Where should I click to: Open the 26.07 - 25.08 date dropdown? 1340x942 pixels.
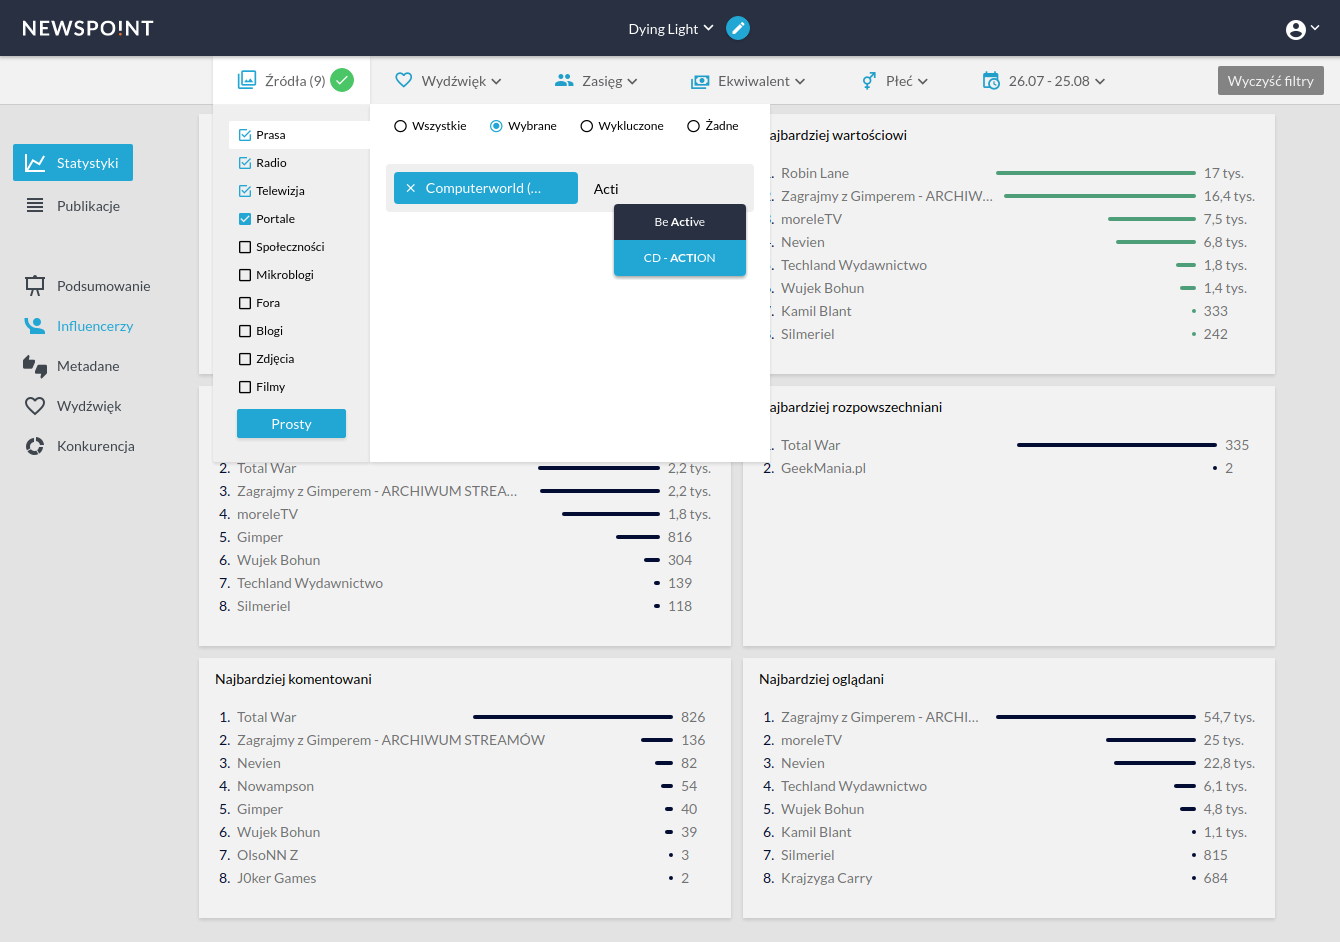[x=1057, y=81]
